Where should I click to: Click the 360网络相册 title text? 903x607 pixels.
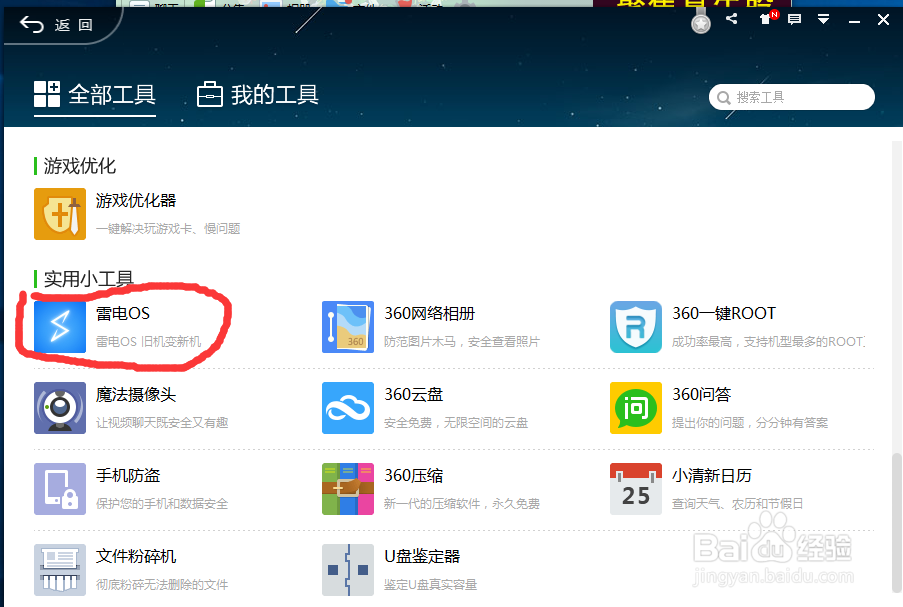[430, 313]
